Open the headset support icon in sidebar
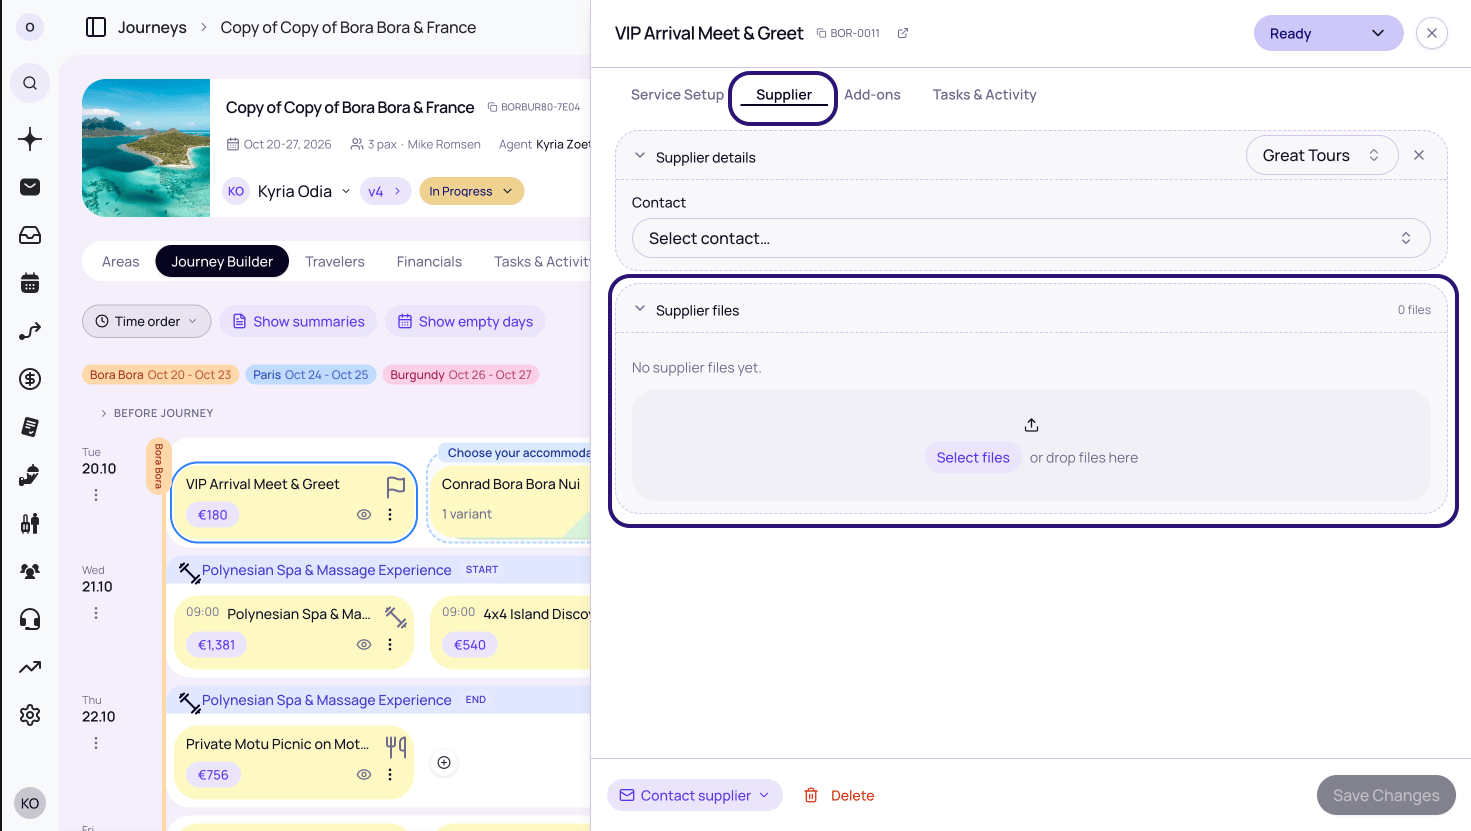The image size is (1471, 831). tap(30, 619)
